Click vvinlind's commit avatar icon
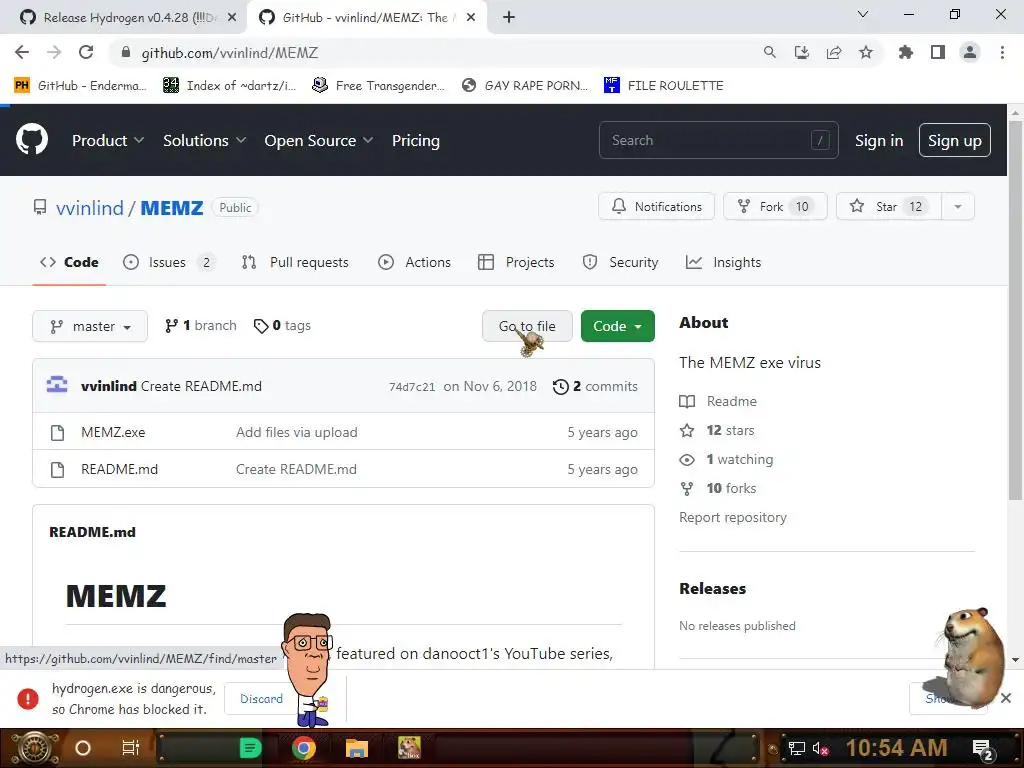This screenshot has height=768, width=1024. [57, 385]
